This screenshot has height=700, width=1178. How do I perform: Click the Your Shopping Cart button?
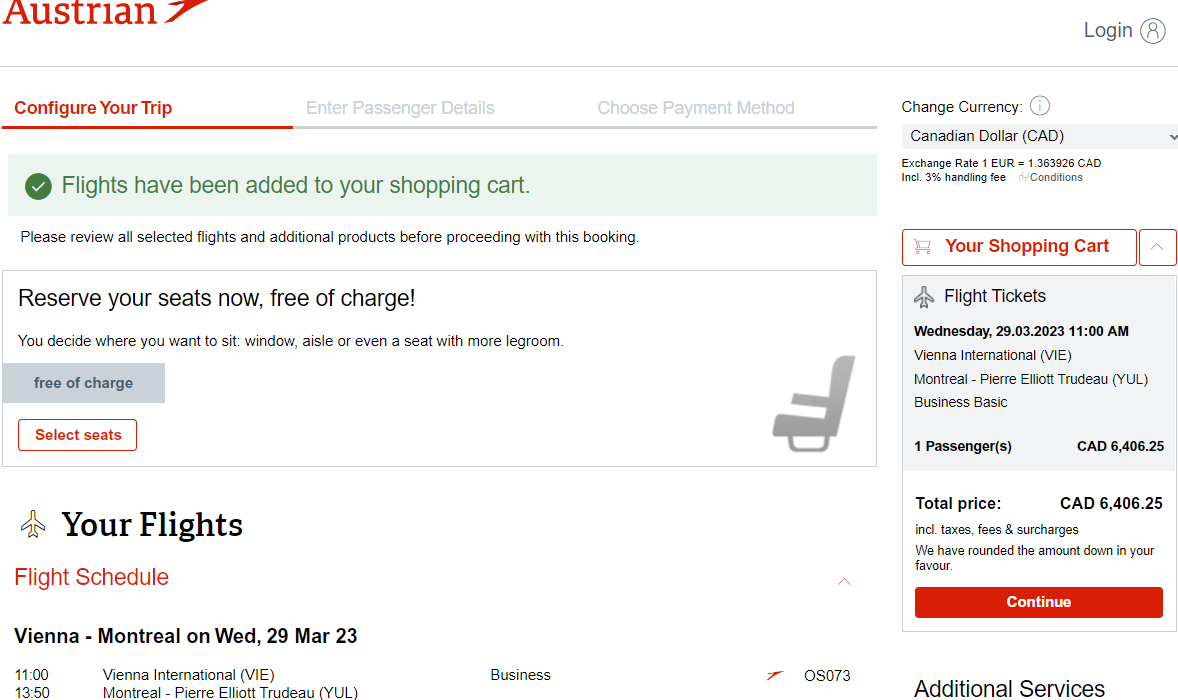(x=1019, y=247)
